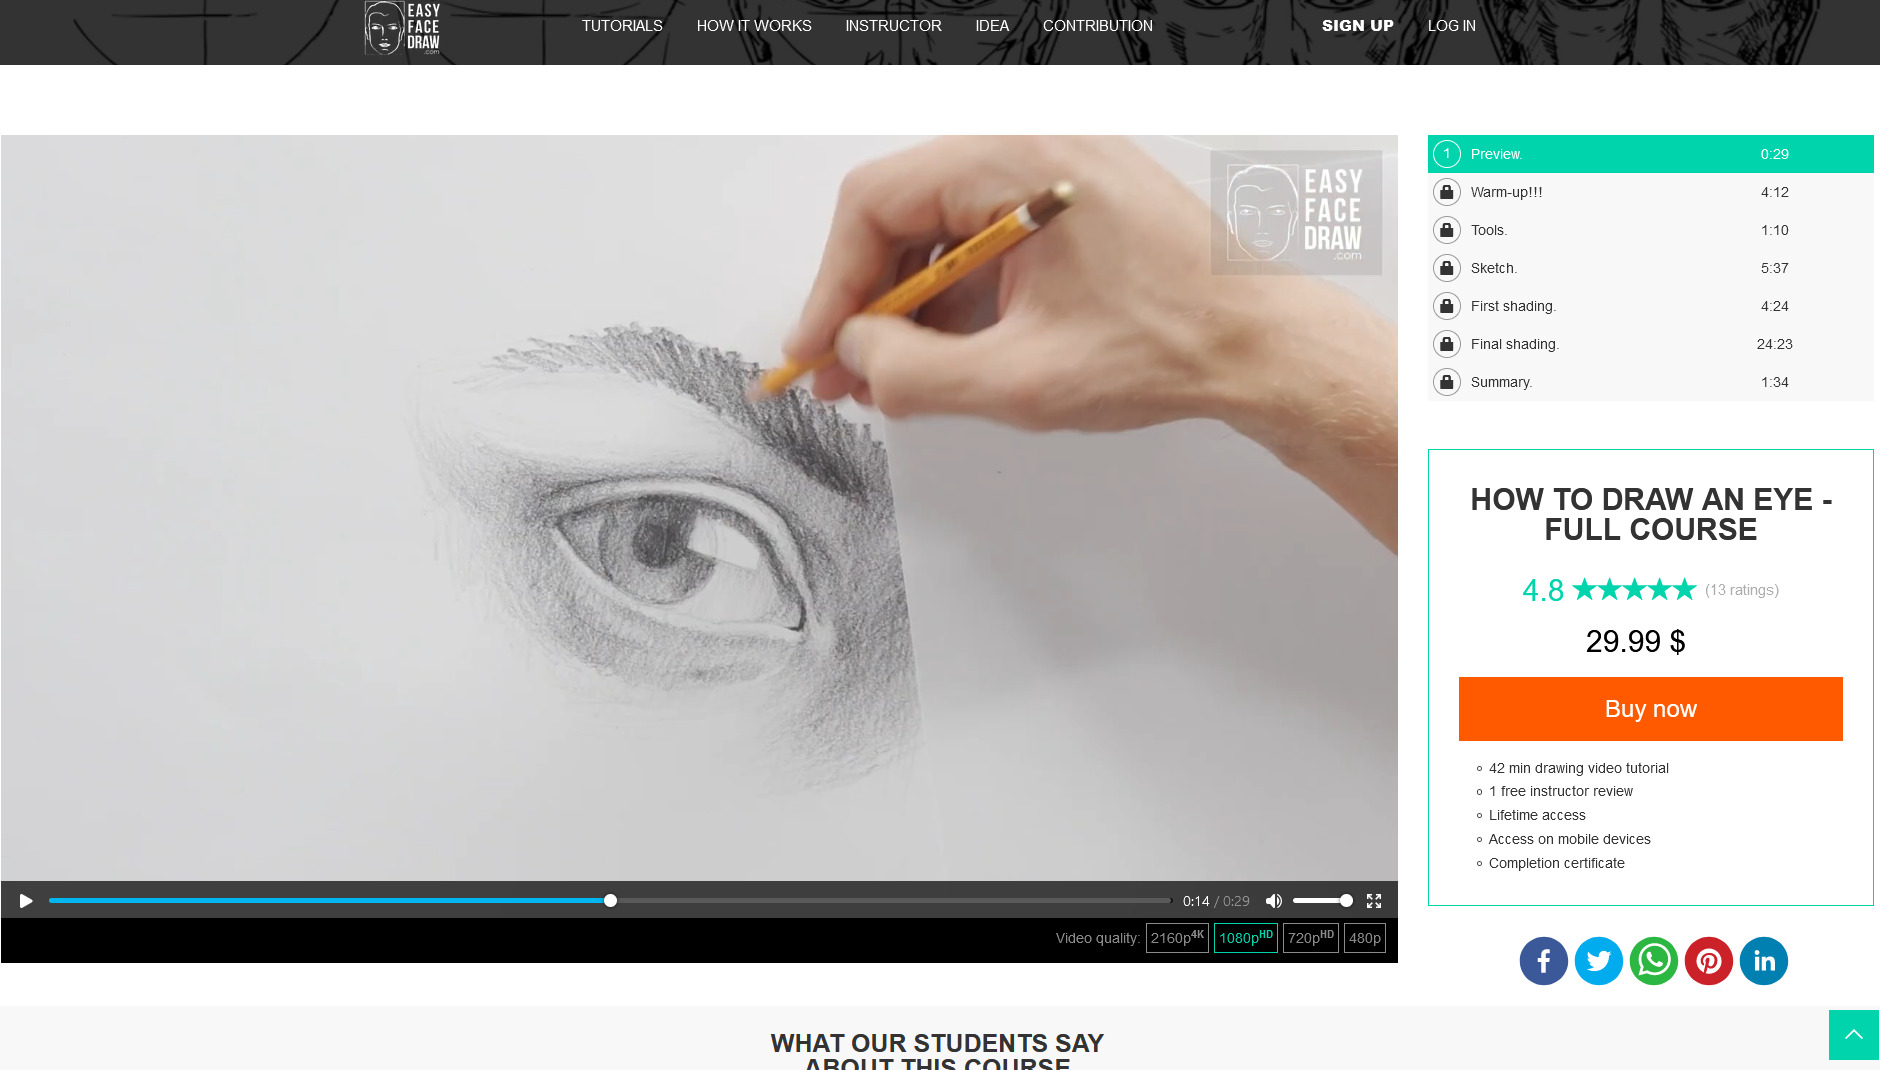The image size is (1880, 1070).
Task: Pin course on Pinterest
Action: click(x=1708, y=961)
